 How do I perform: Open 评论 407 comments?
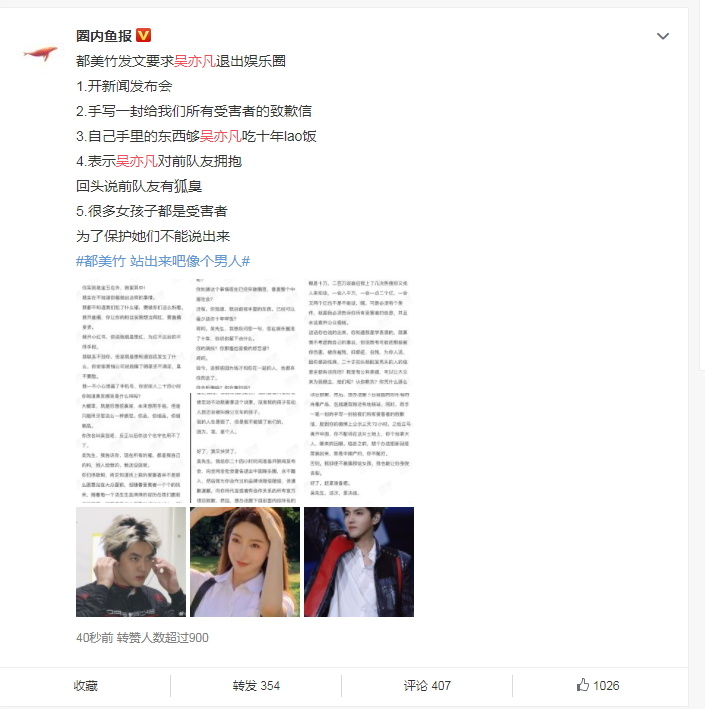(x=427, y=685)
